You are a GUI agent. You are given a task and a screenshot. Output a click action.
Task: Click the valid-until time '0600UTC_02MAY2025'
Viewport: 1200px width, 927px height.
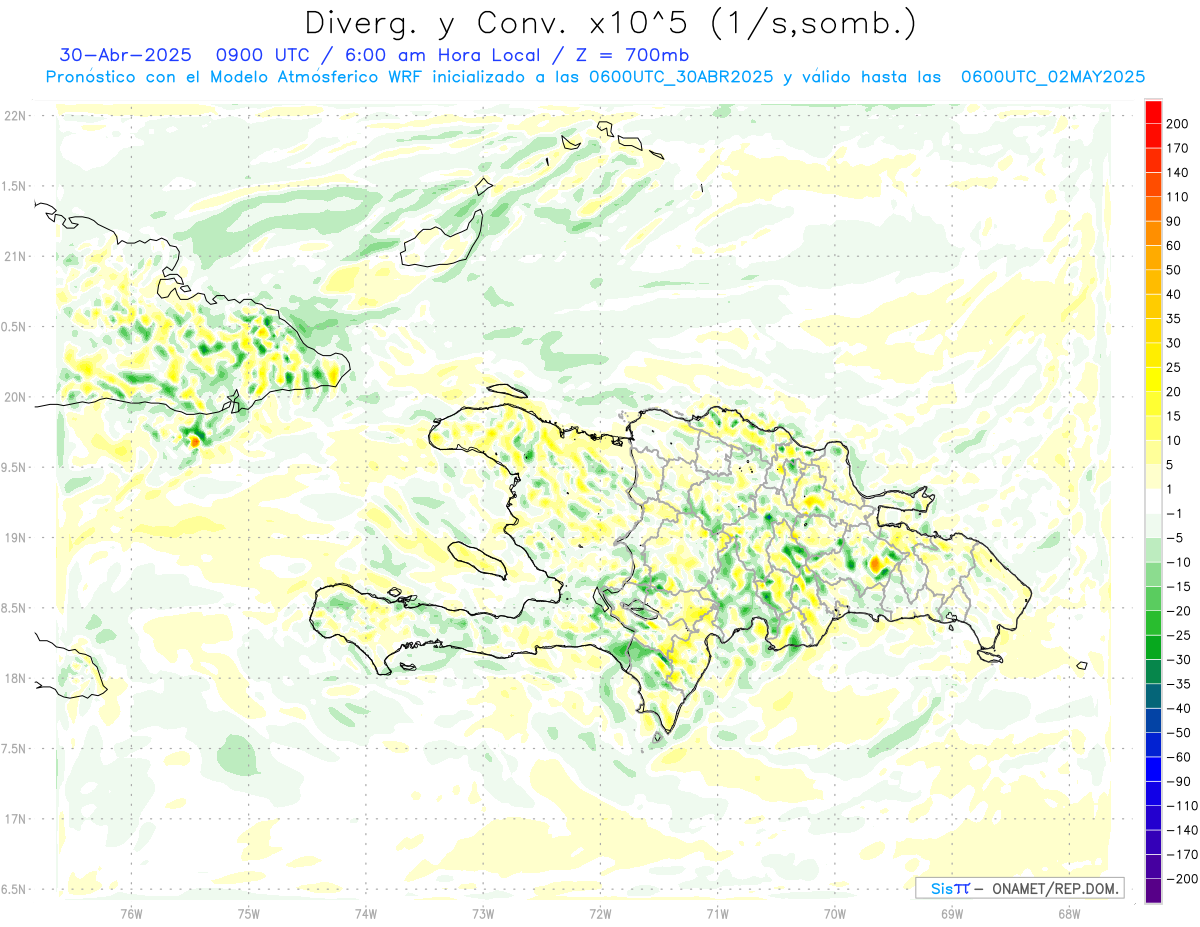pos(1052,77)
